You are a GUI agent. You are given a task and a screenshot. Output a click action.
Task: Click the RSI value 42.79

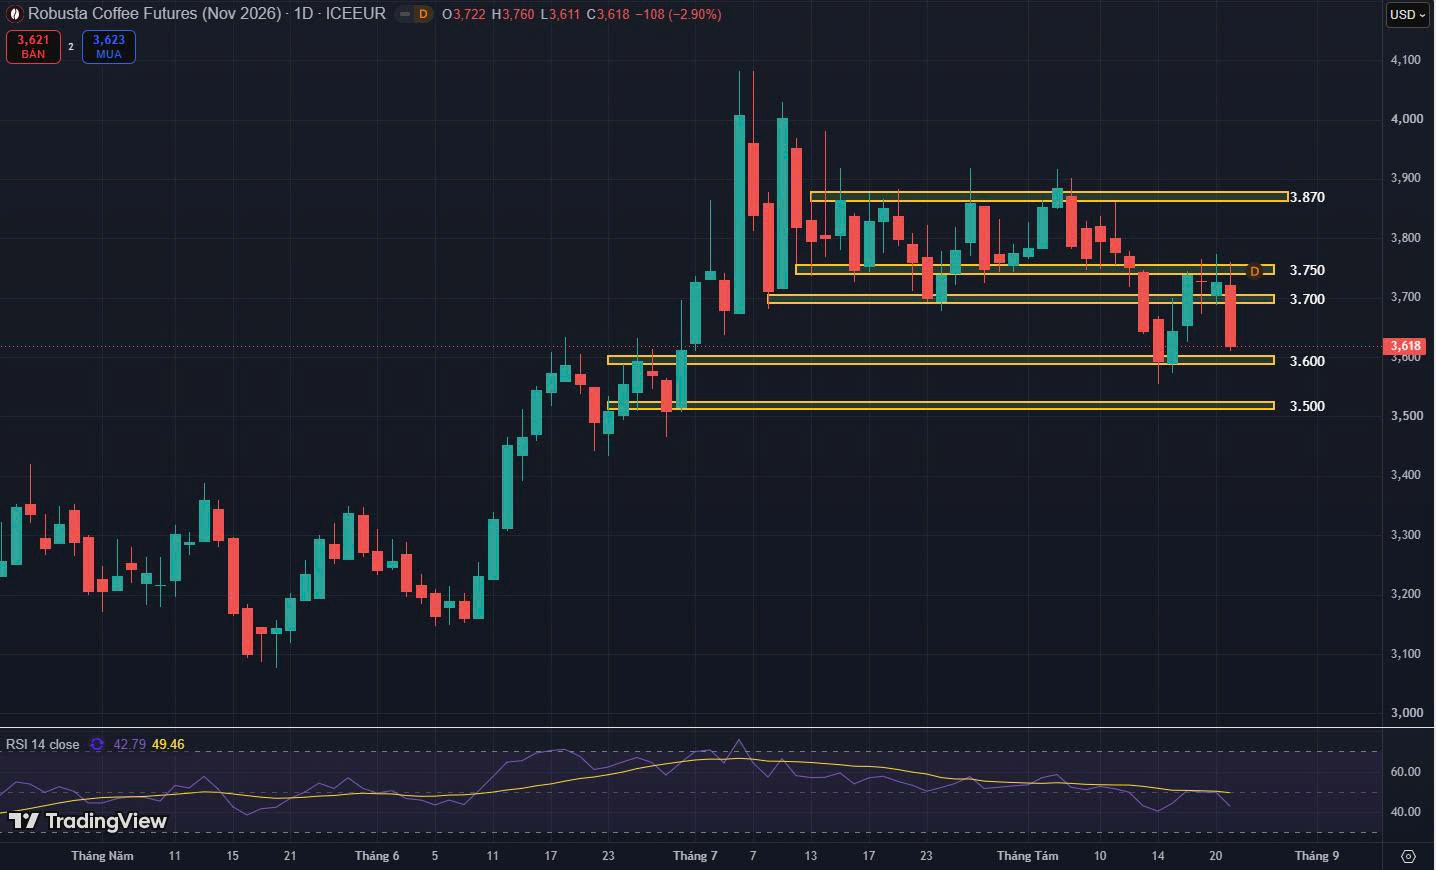pos(130,744)
